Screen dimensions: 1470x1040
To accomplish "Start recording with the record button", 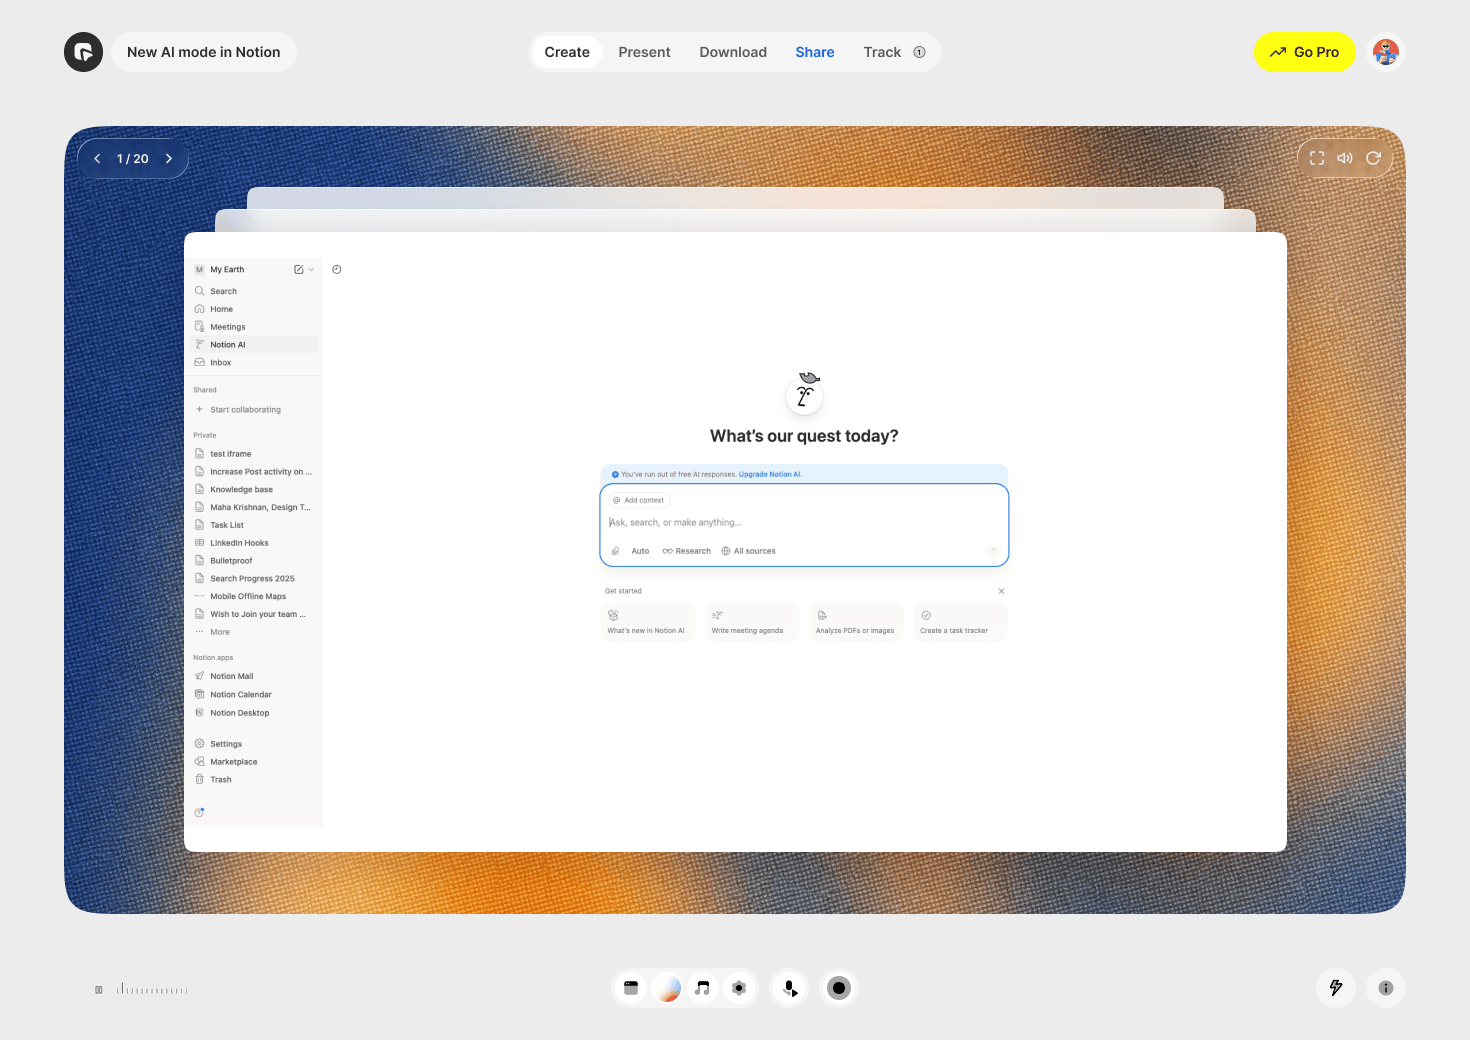I will coord(839,988).
